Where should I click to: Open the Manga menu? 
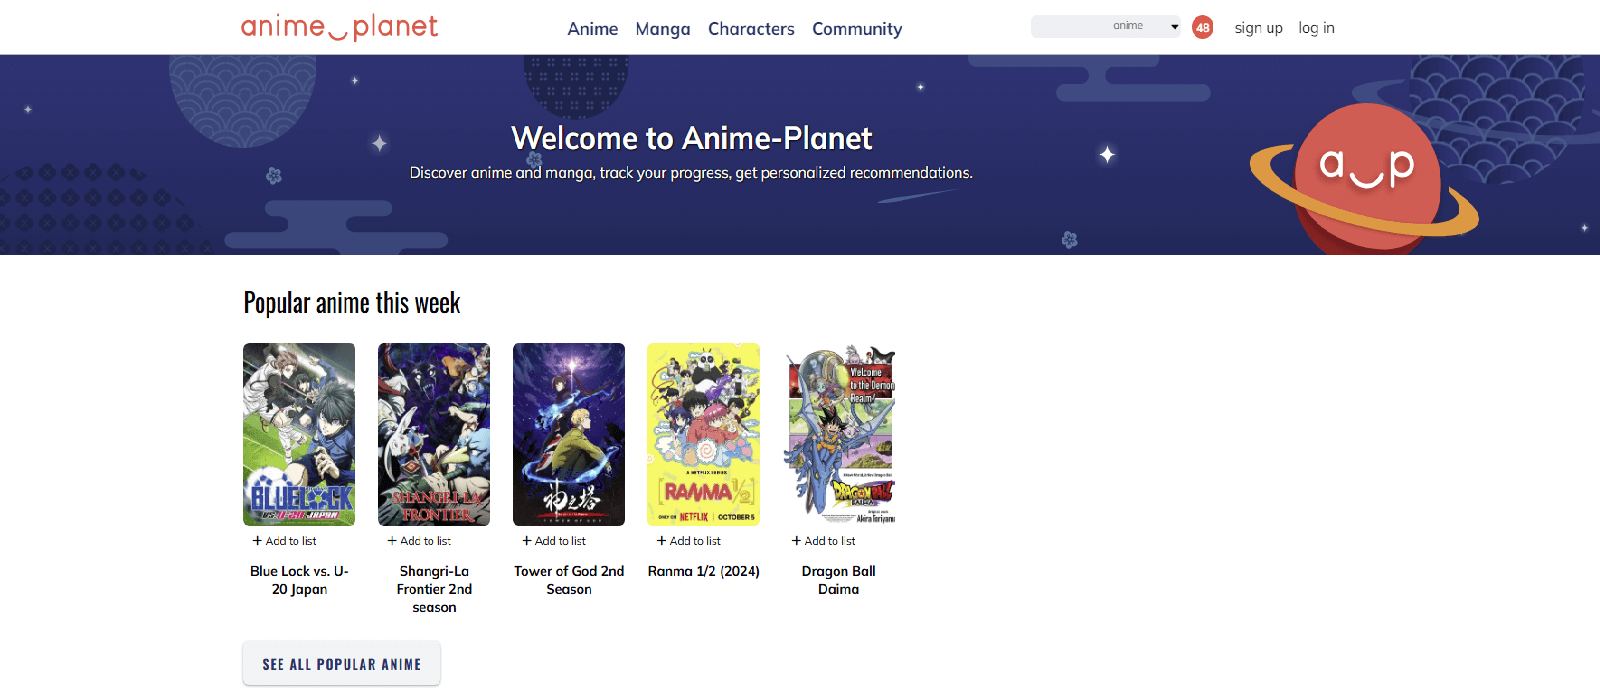point(663,29)
